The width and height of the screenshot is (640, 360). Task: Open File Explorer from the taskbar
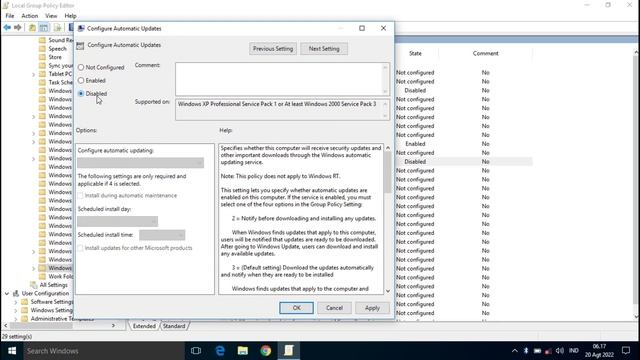[x=243, y=351]
